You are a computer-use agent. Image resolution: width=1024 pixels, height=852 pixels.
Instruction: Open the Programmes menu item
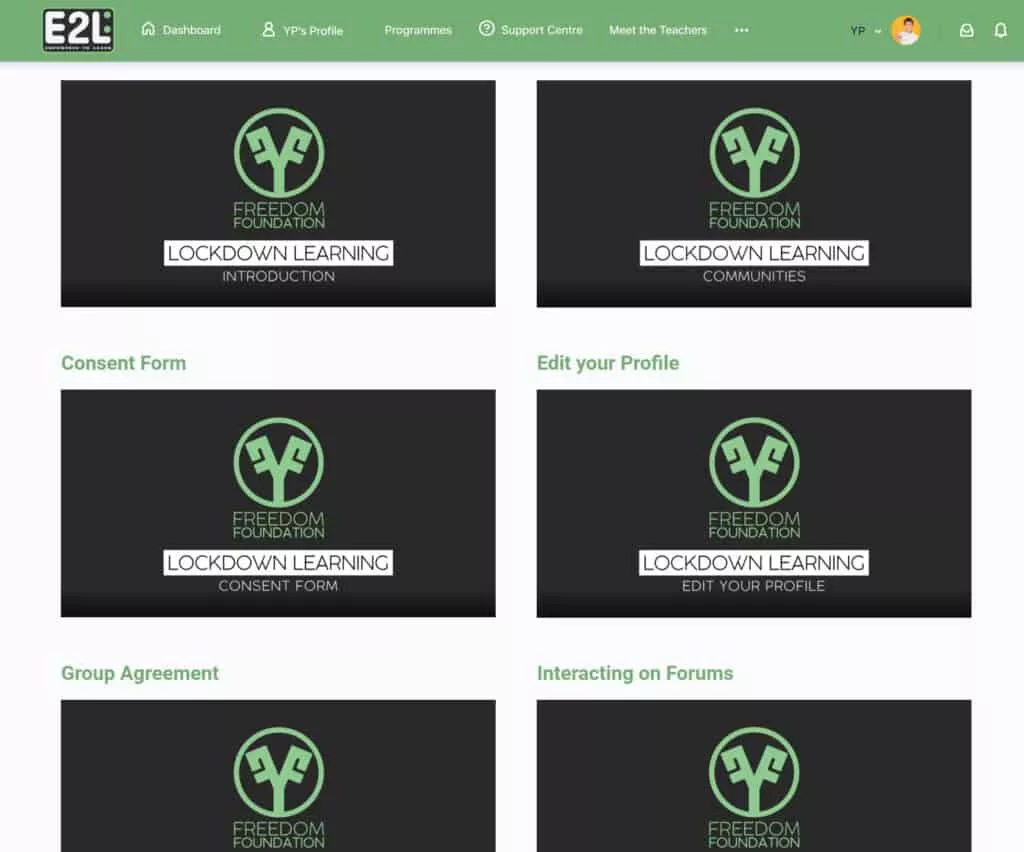coord(418,30)
